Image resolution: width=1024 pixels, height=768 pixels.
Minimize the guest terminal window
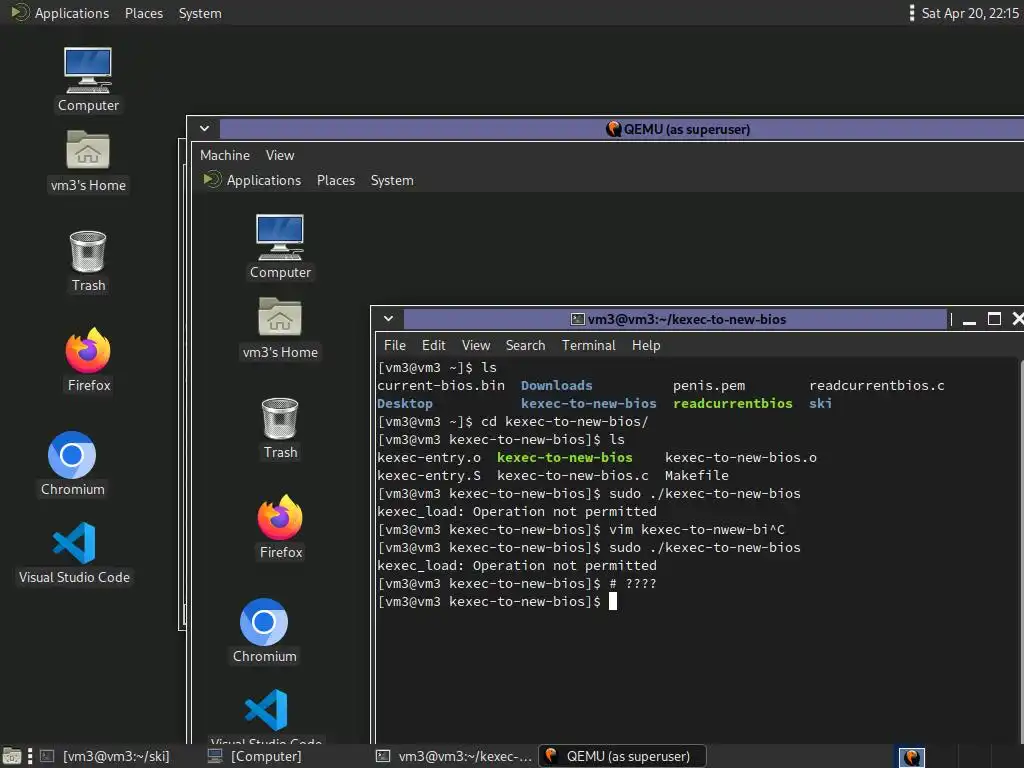(x=969, y=319)
